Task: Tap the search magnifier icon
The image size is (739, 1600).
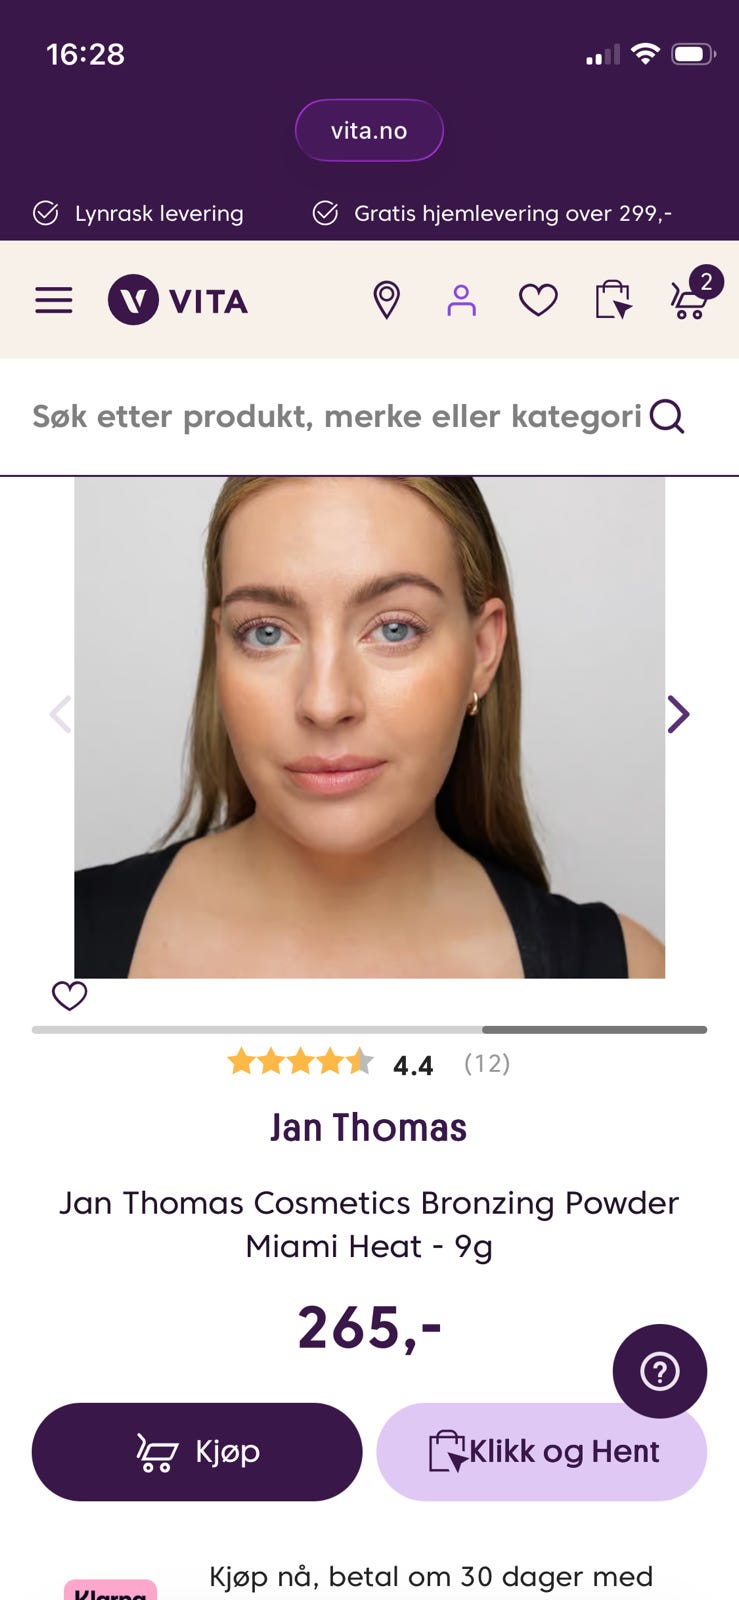Action: (667, 416)
